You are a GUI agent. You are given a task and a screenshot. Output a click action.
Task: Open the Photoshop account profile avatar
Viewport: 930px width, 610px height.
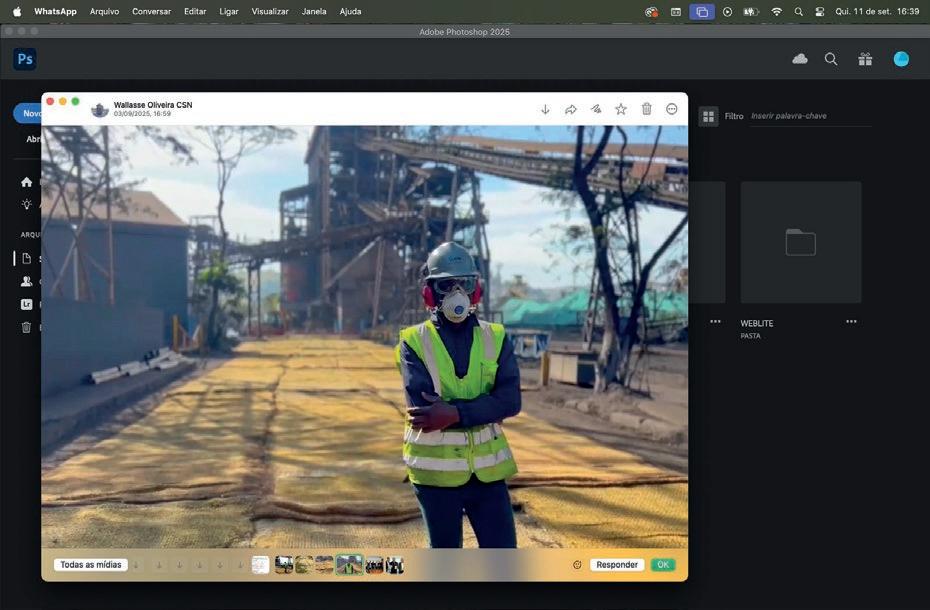[x=901, y=59]
